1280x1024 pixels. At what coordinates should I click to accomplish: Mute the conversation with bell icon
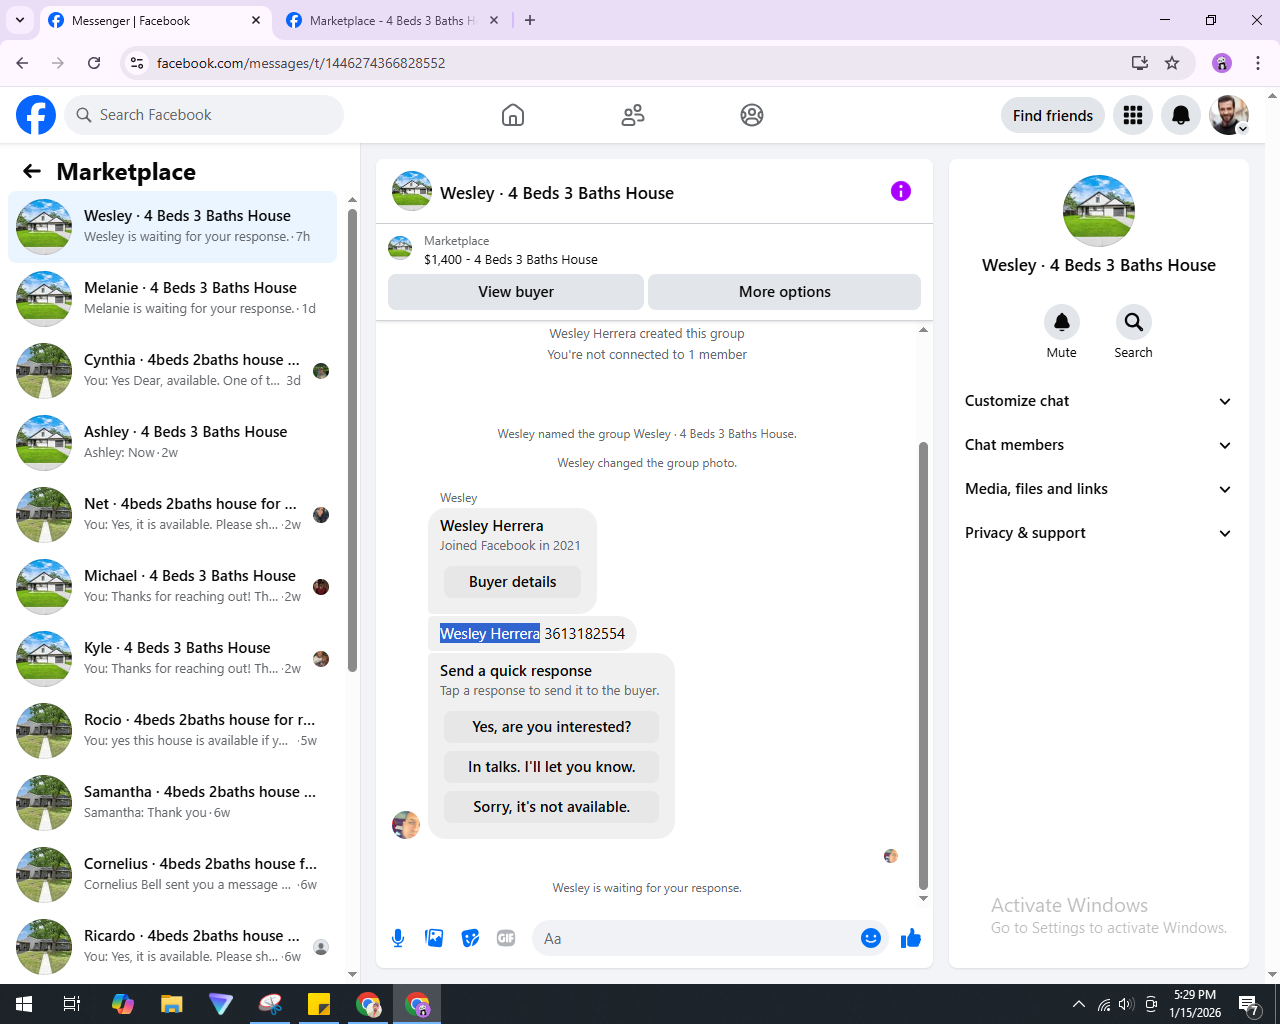(x=1062, y=322)
